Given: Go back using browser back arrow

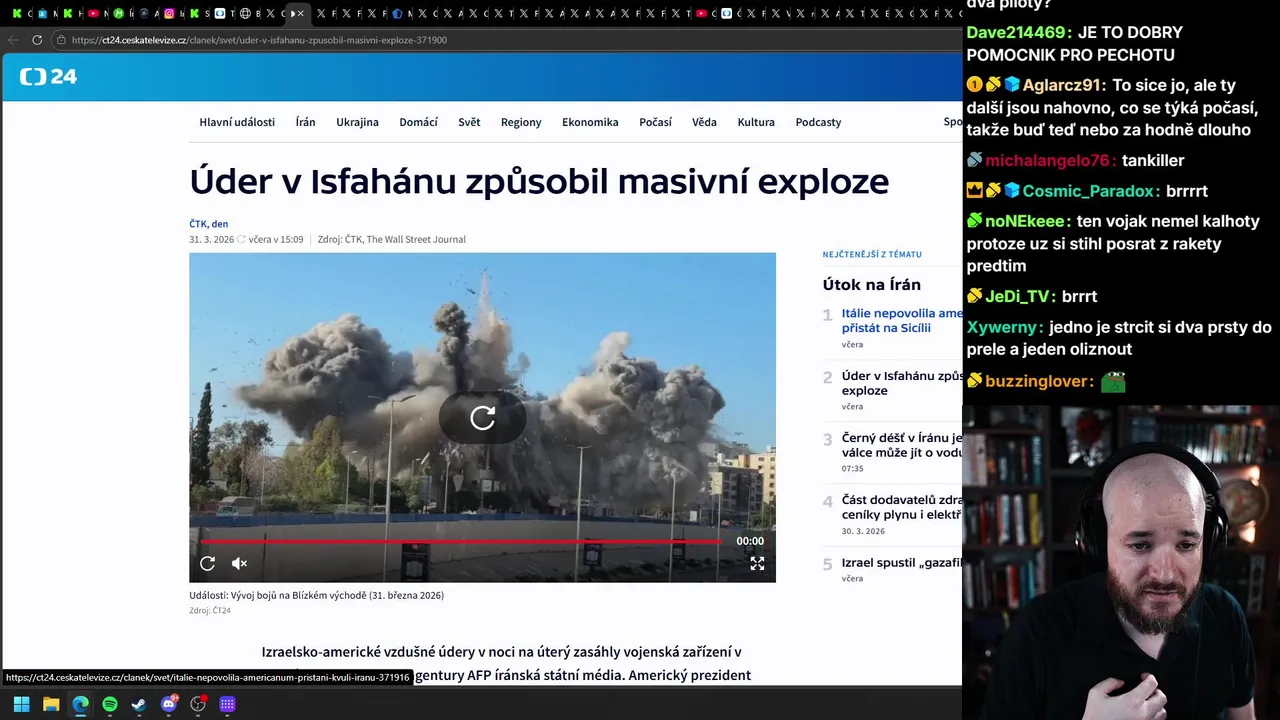Looking at the screenshot, I should tap(13, 40).
